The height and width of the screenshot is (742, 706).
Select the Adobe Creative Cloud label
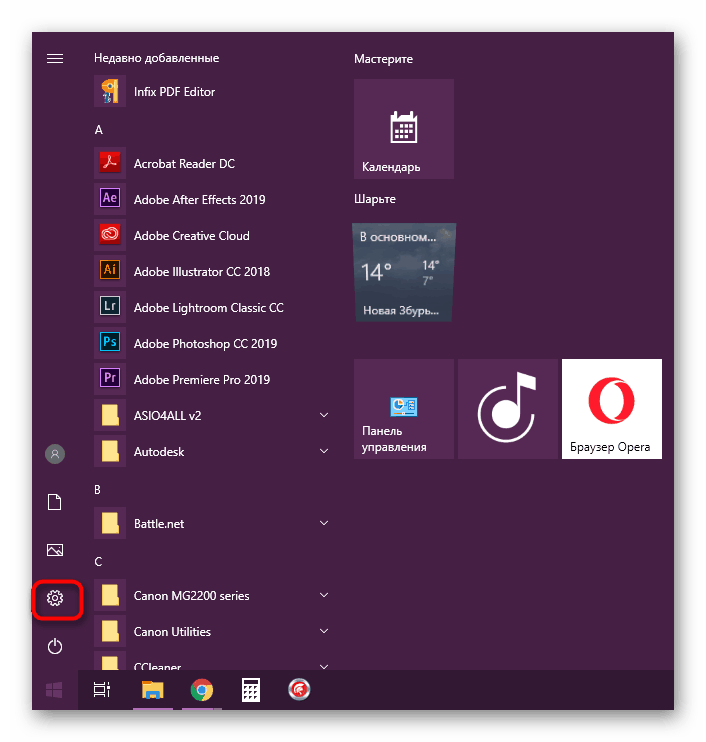pyautogui.click(x=192, y=236)
